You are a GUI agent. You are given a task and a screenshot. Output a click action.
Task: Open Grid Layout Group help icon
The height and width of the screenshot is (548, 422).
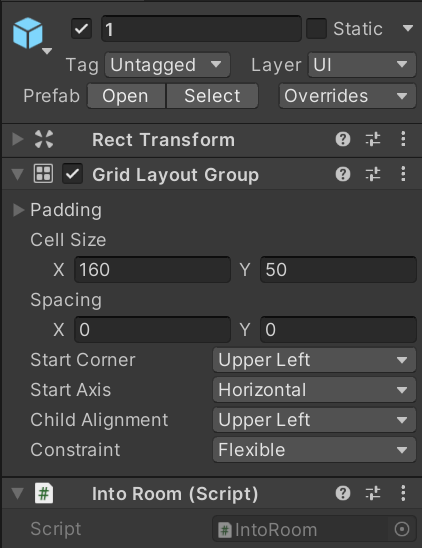(343, 174)
